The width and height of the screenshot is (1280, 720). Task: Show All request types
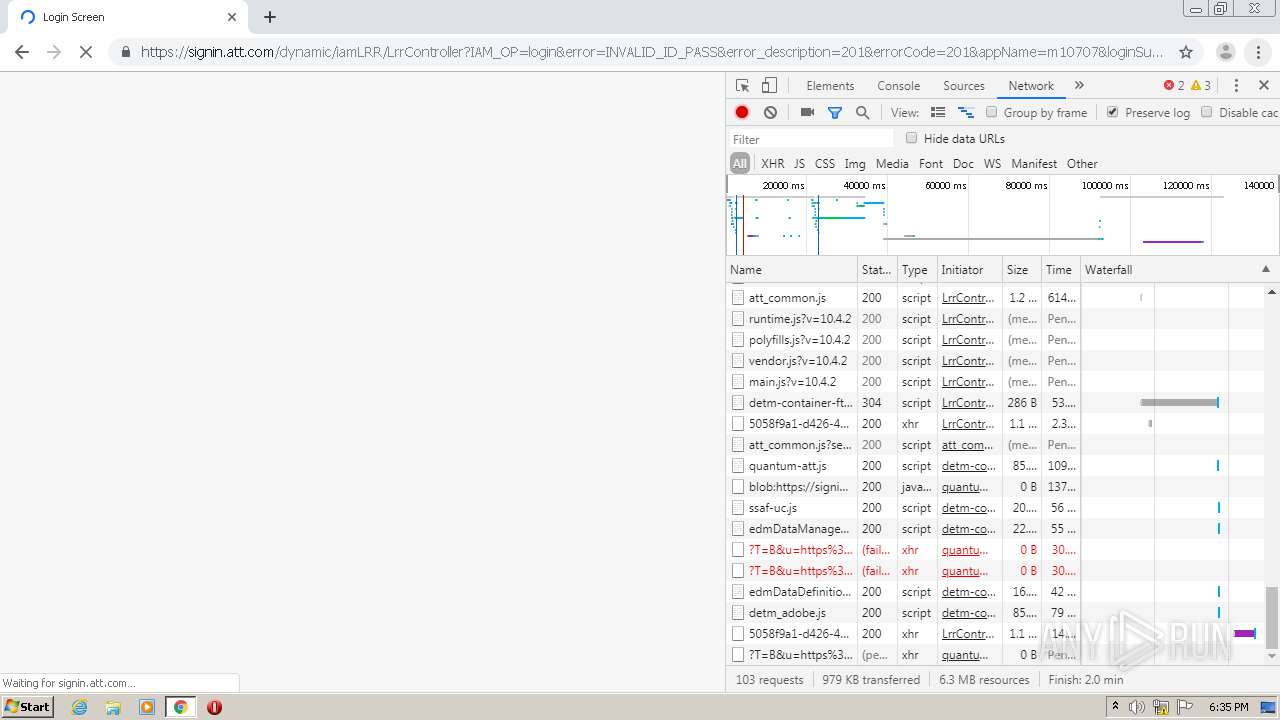tap(740, 163)
